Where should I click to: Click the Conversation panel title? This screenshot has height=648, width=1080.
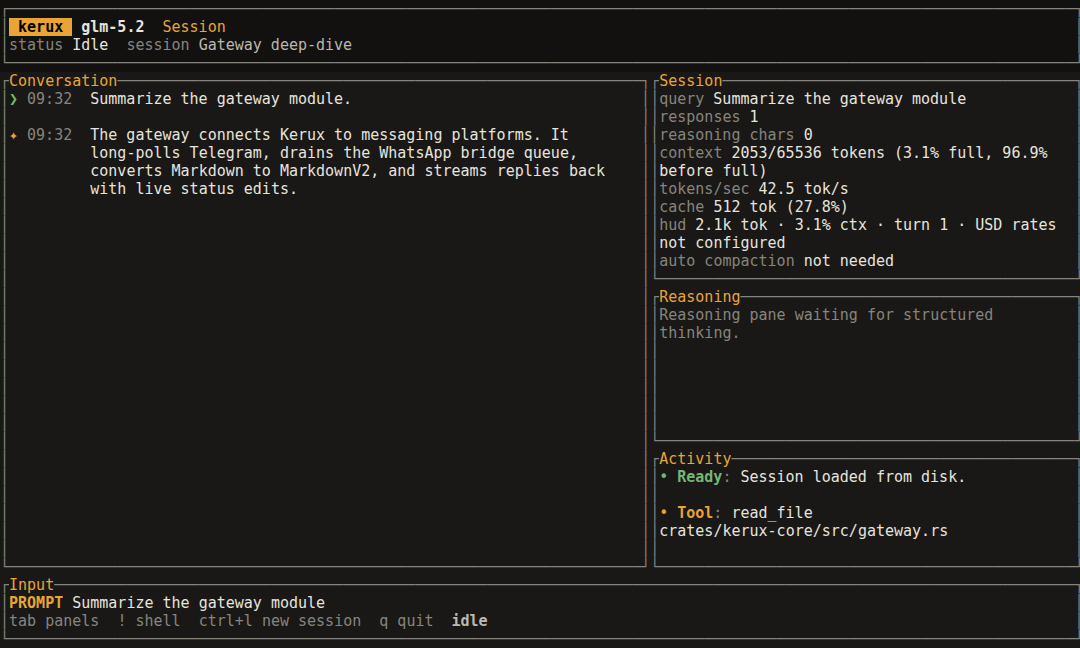(x=63, y=81)
